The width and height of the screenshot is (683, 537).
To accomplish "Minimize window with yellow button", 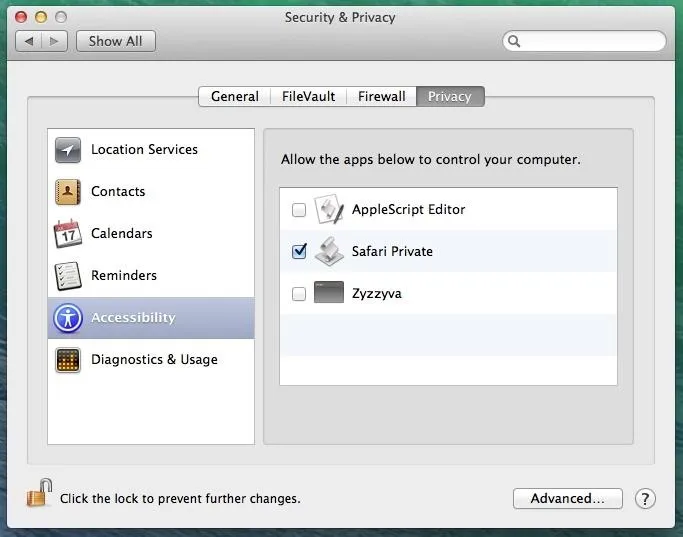I will (x=41, y=17).
